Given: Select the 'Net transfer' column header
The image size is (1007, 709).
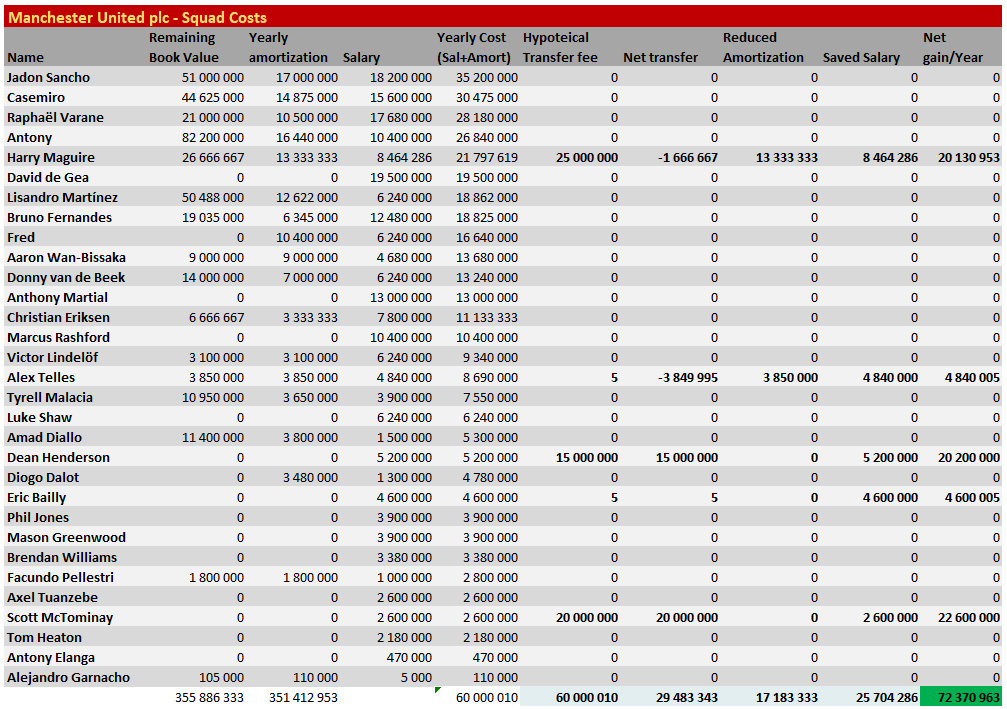Looking at the screenshot, I should (660, 57).
